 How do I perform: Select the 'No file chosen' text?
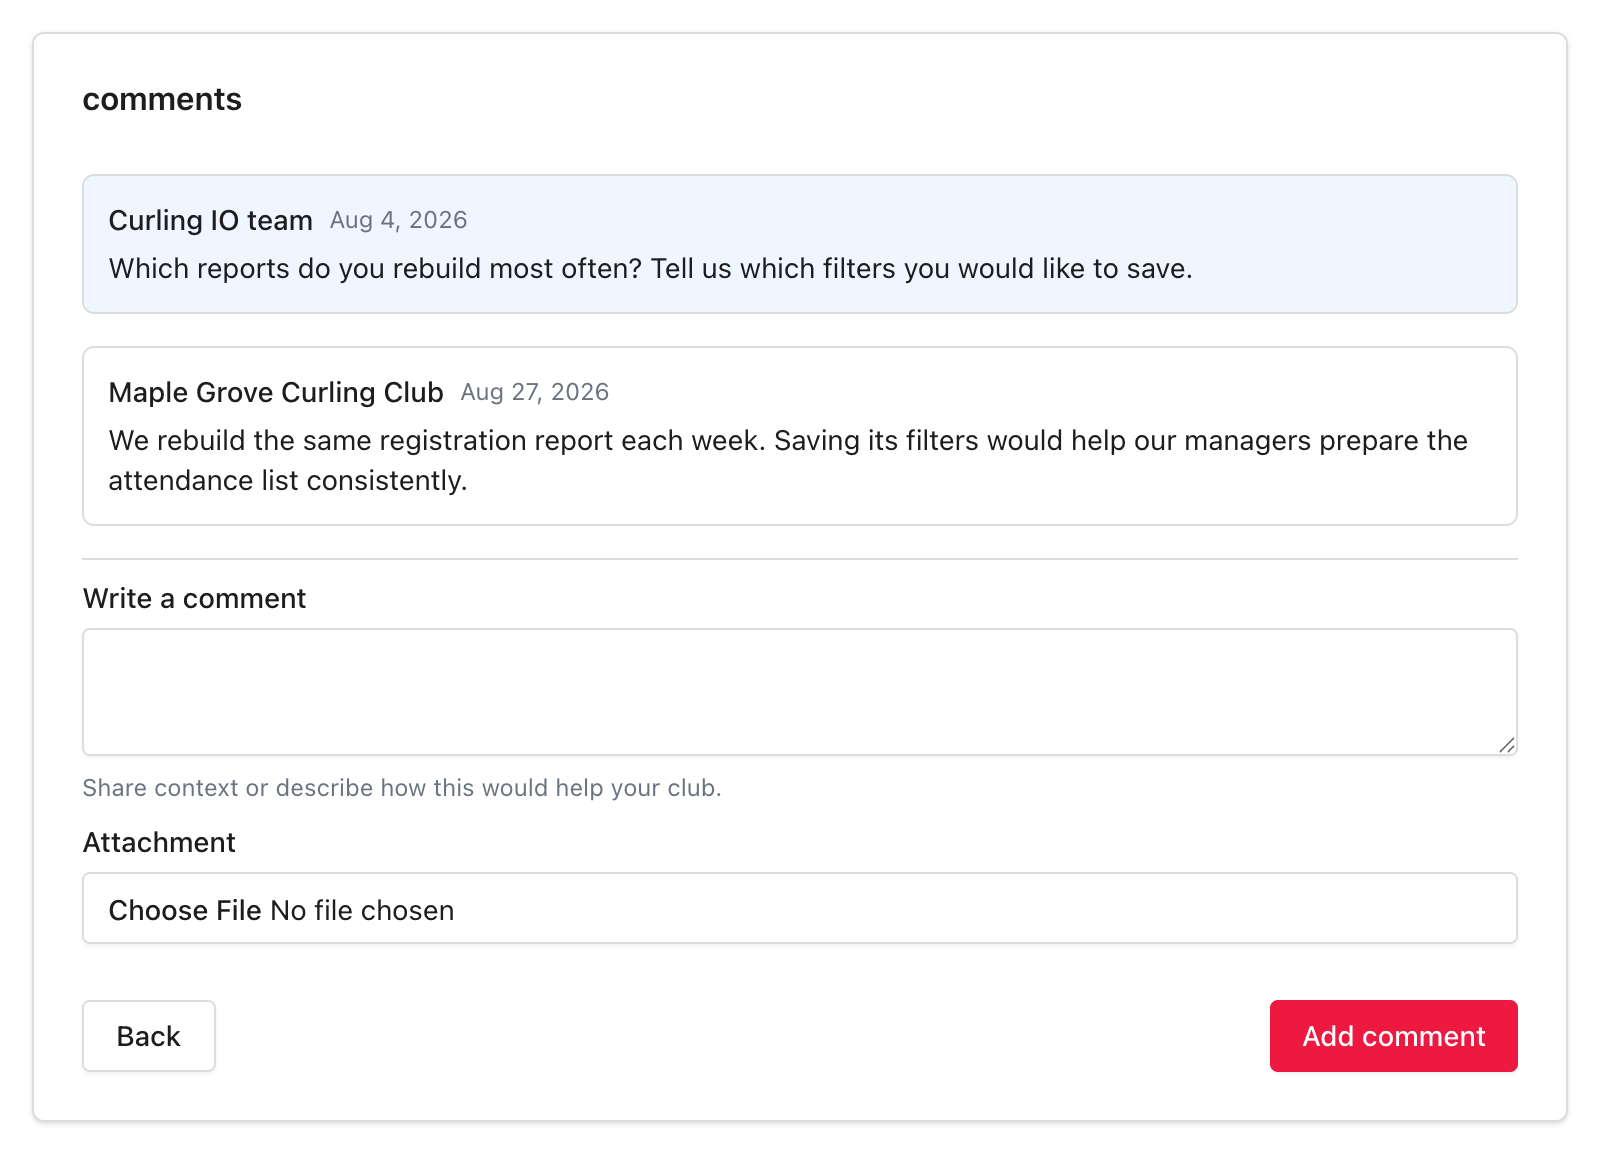[362, 910]
